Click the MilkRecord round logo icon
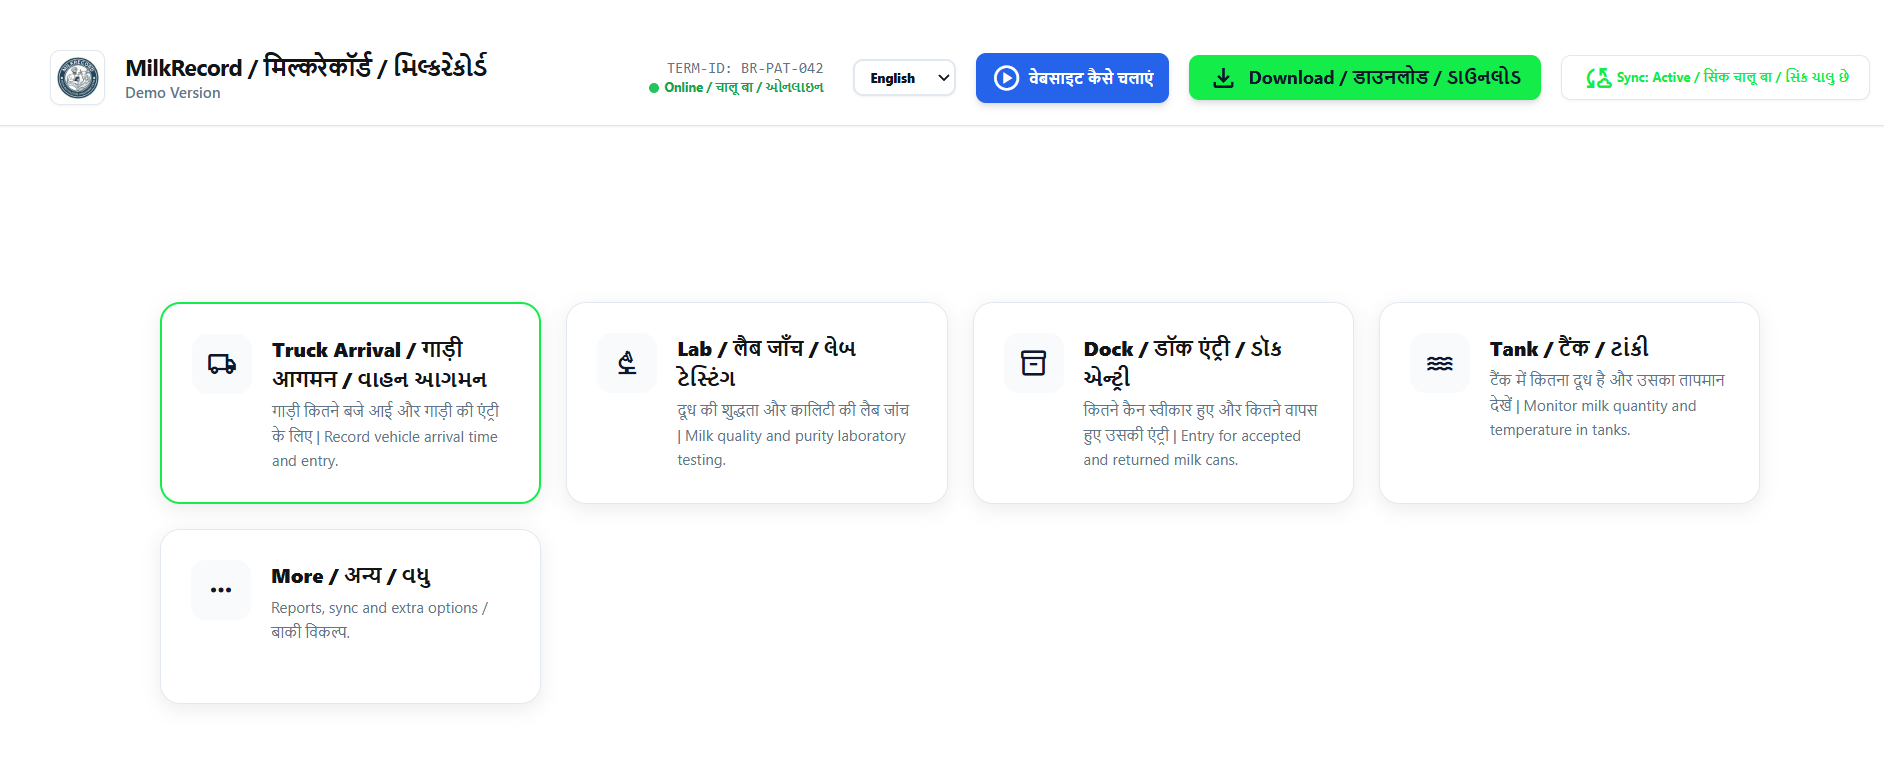This screenshot has height=768, width=1884. tap(78, 78)
